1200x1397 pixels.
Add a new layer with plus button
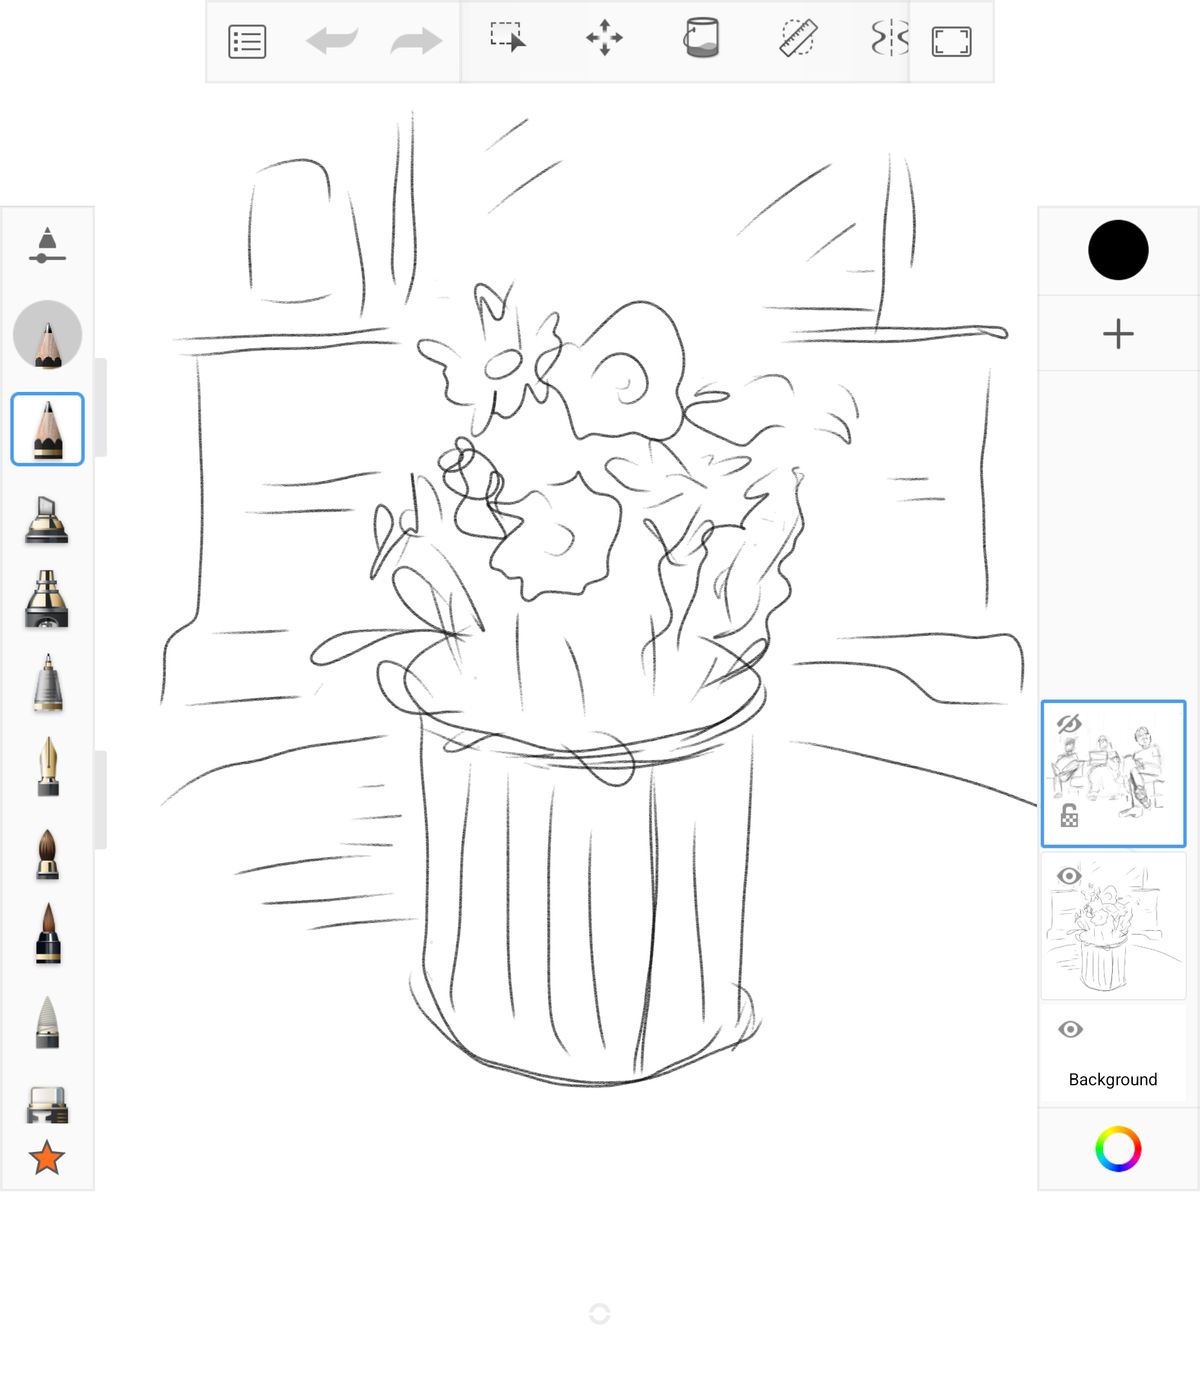pos(1118,334)
